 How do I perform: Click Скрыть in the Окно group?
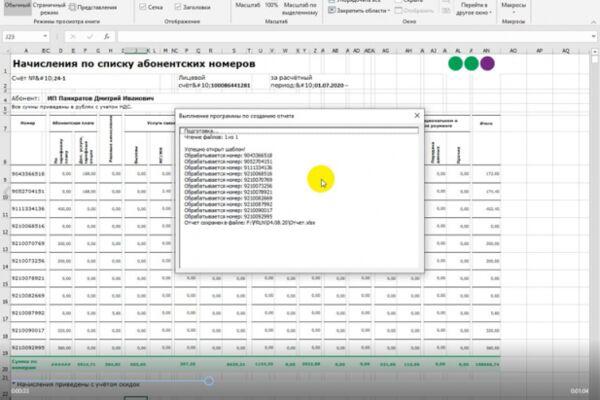(409, 2)
